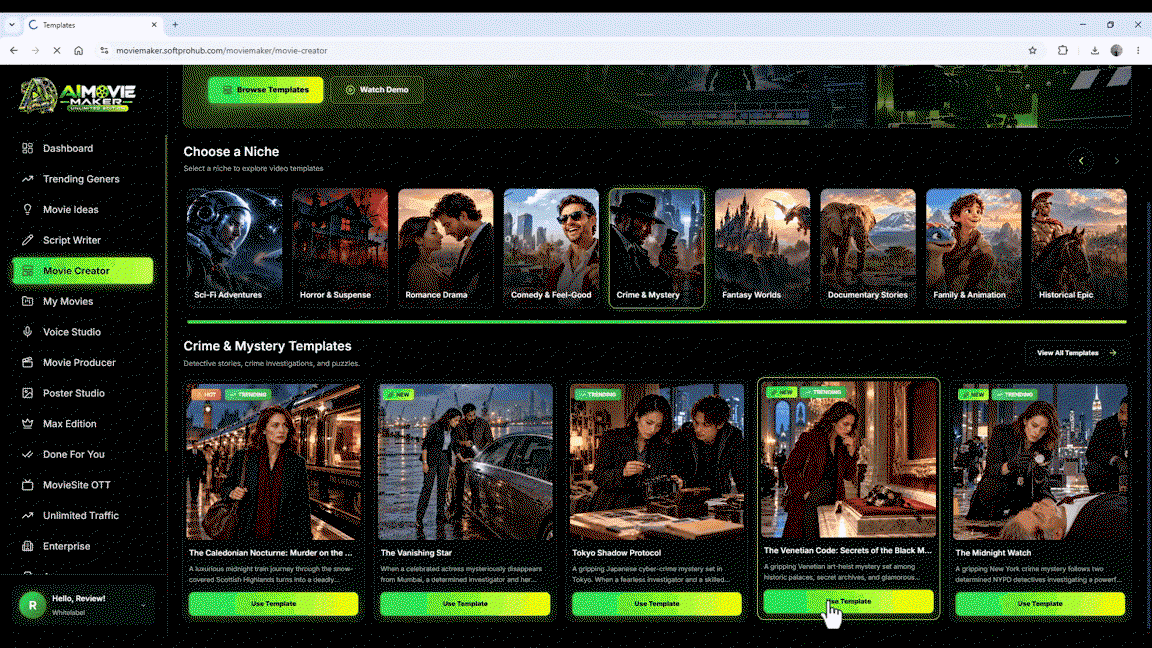Click View All Templates link
This screenshot has width=1152, height=648.
(x=1076, y=353)
